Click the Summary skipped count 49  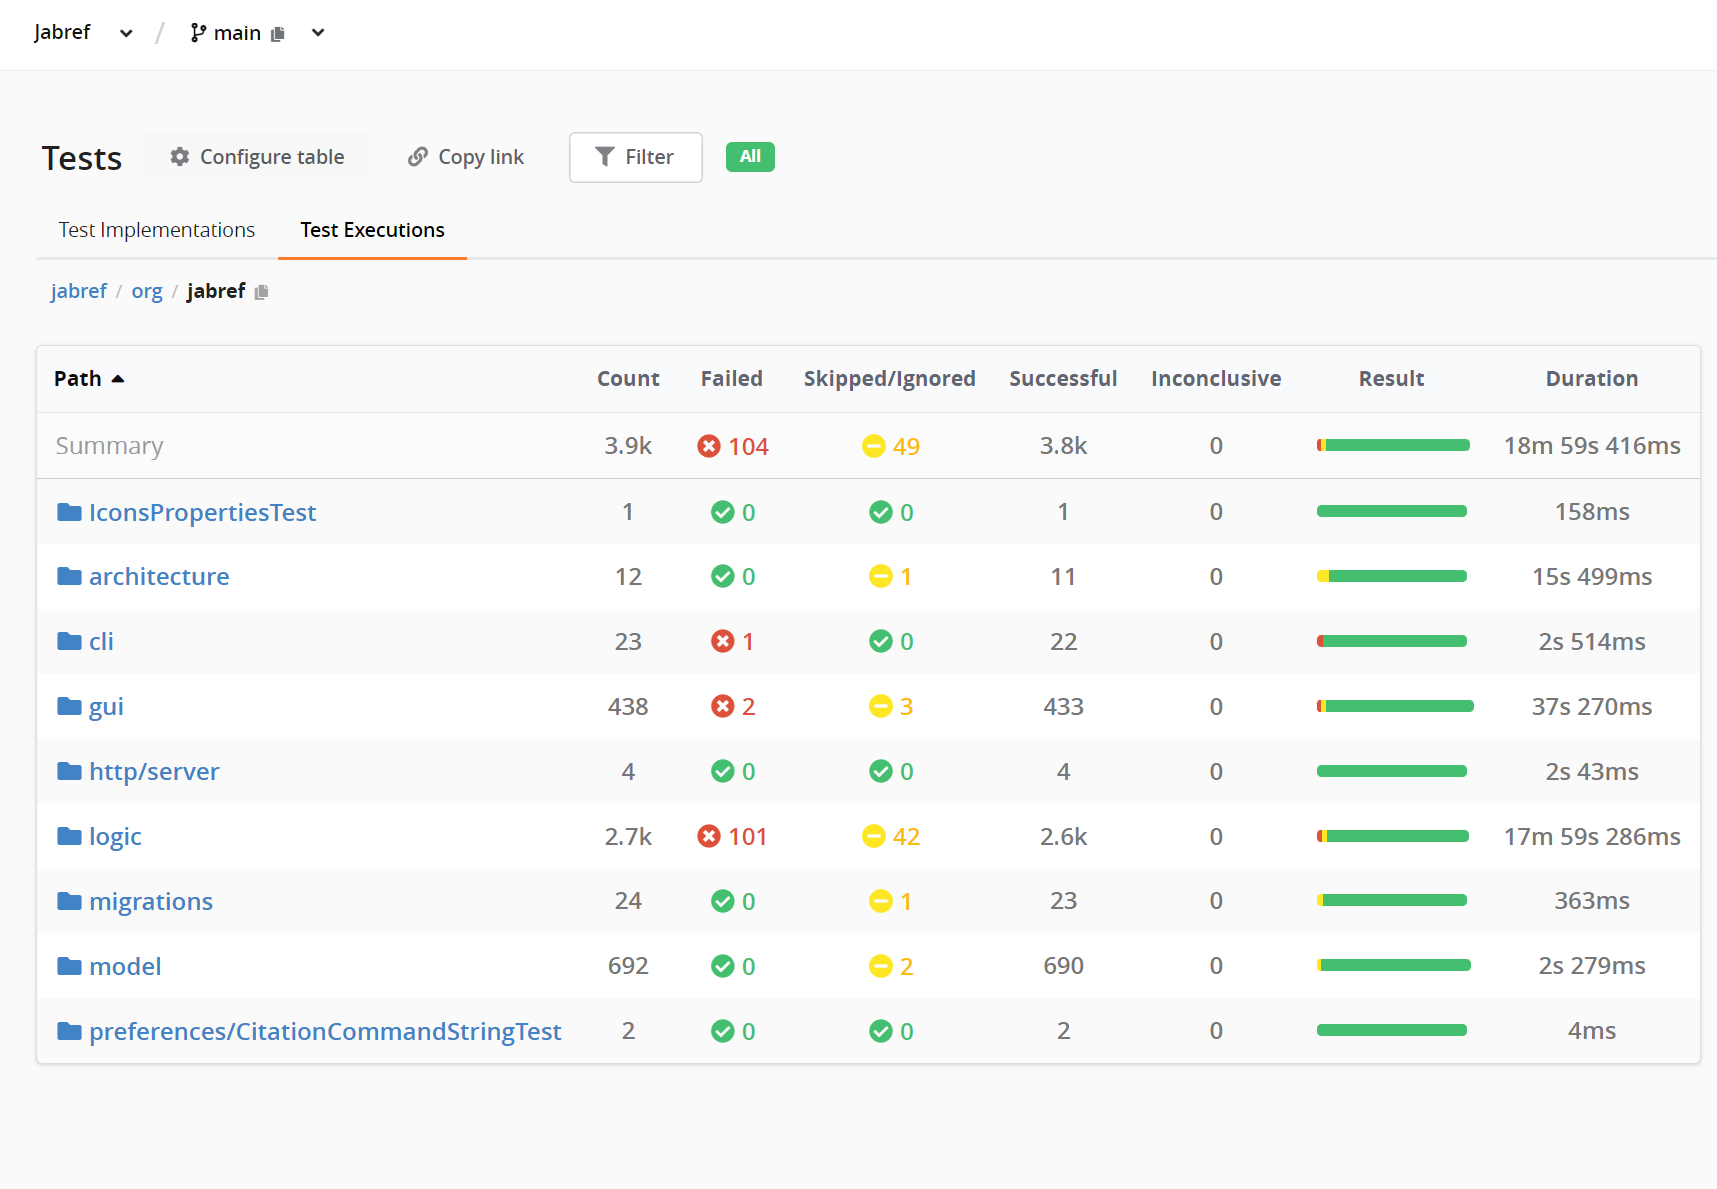tap(906, 447)
